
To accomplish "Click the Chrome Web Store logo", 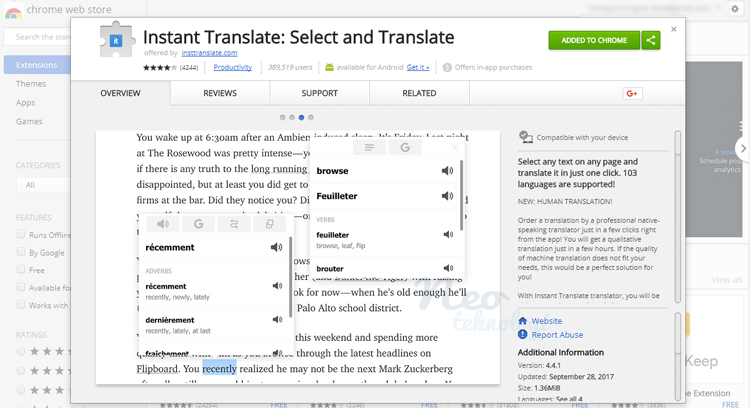I will [13, 11].
